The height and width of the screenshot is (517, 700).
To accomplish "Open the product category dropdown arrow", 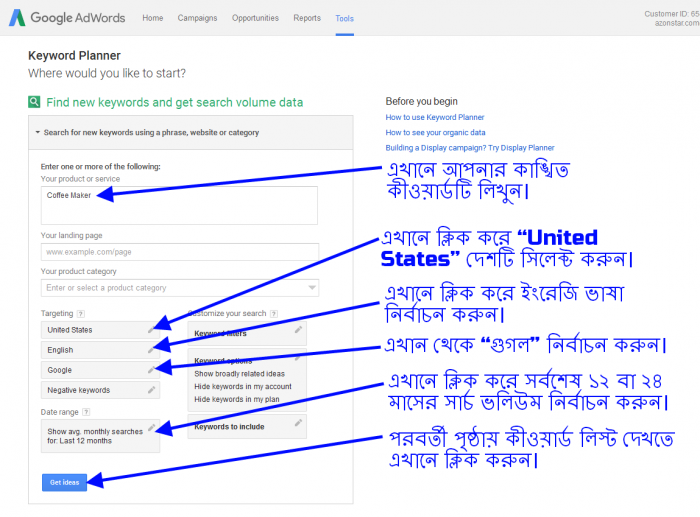I will [312, 288].
